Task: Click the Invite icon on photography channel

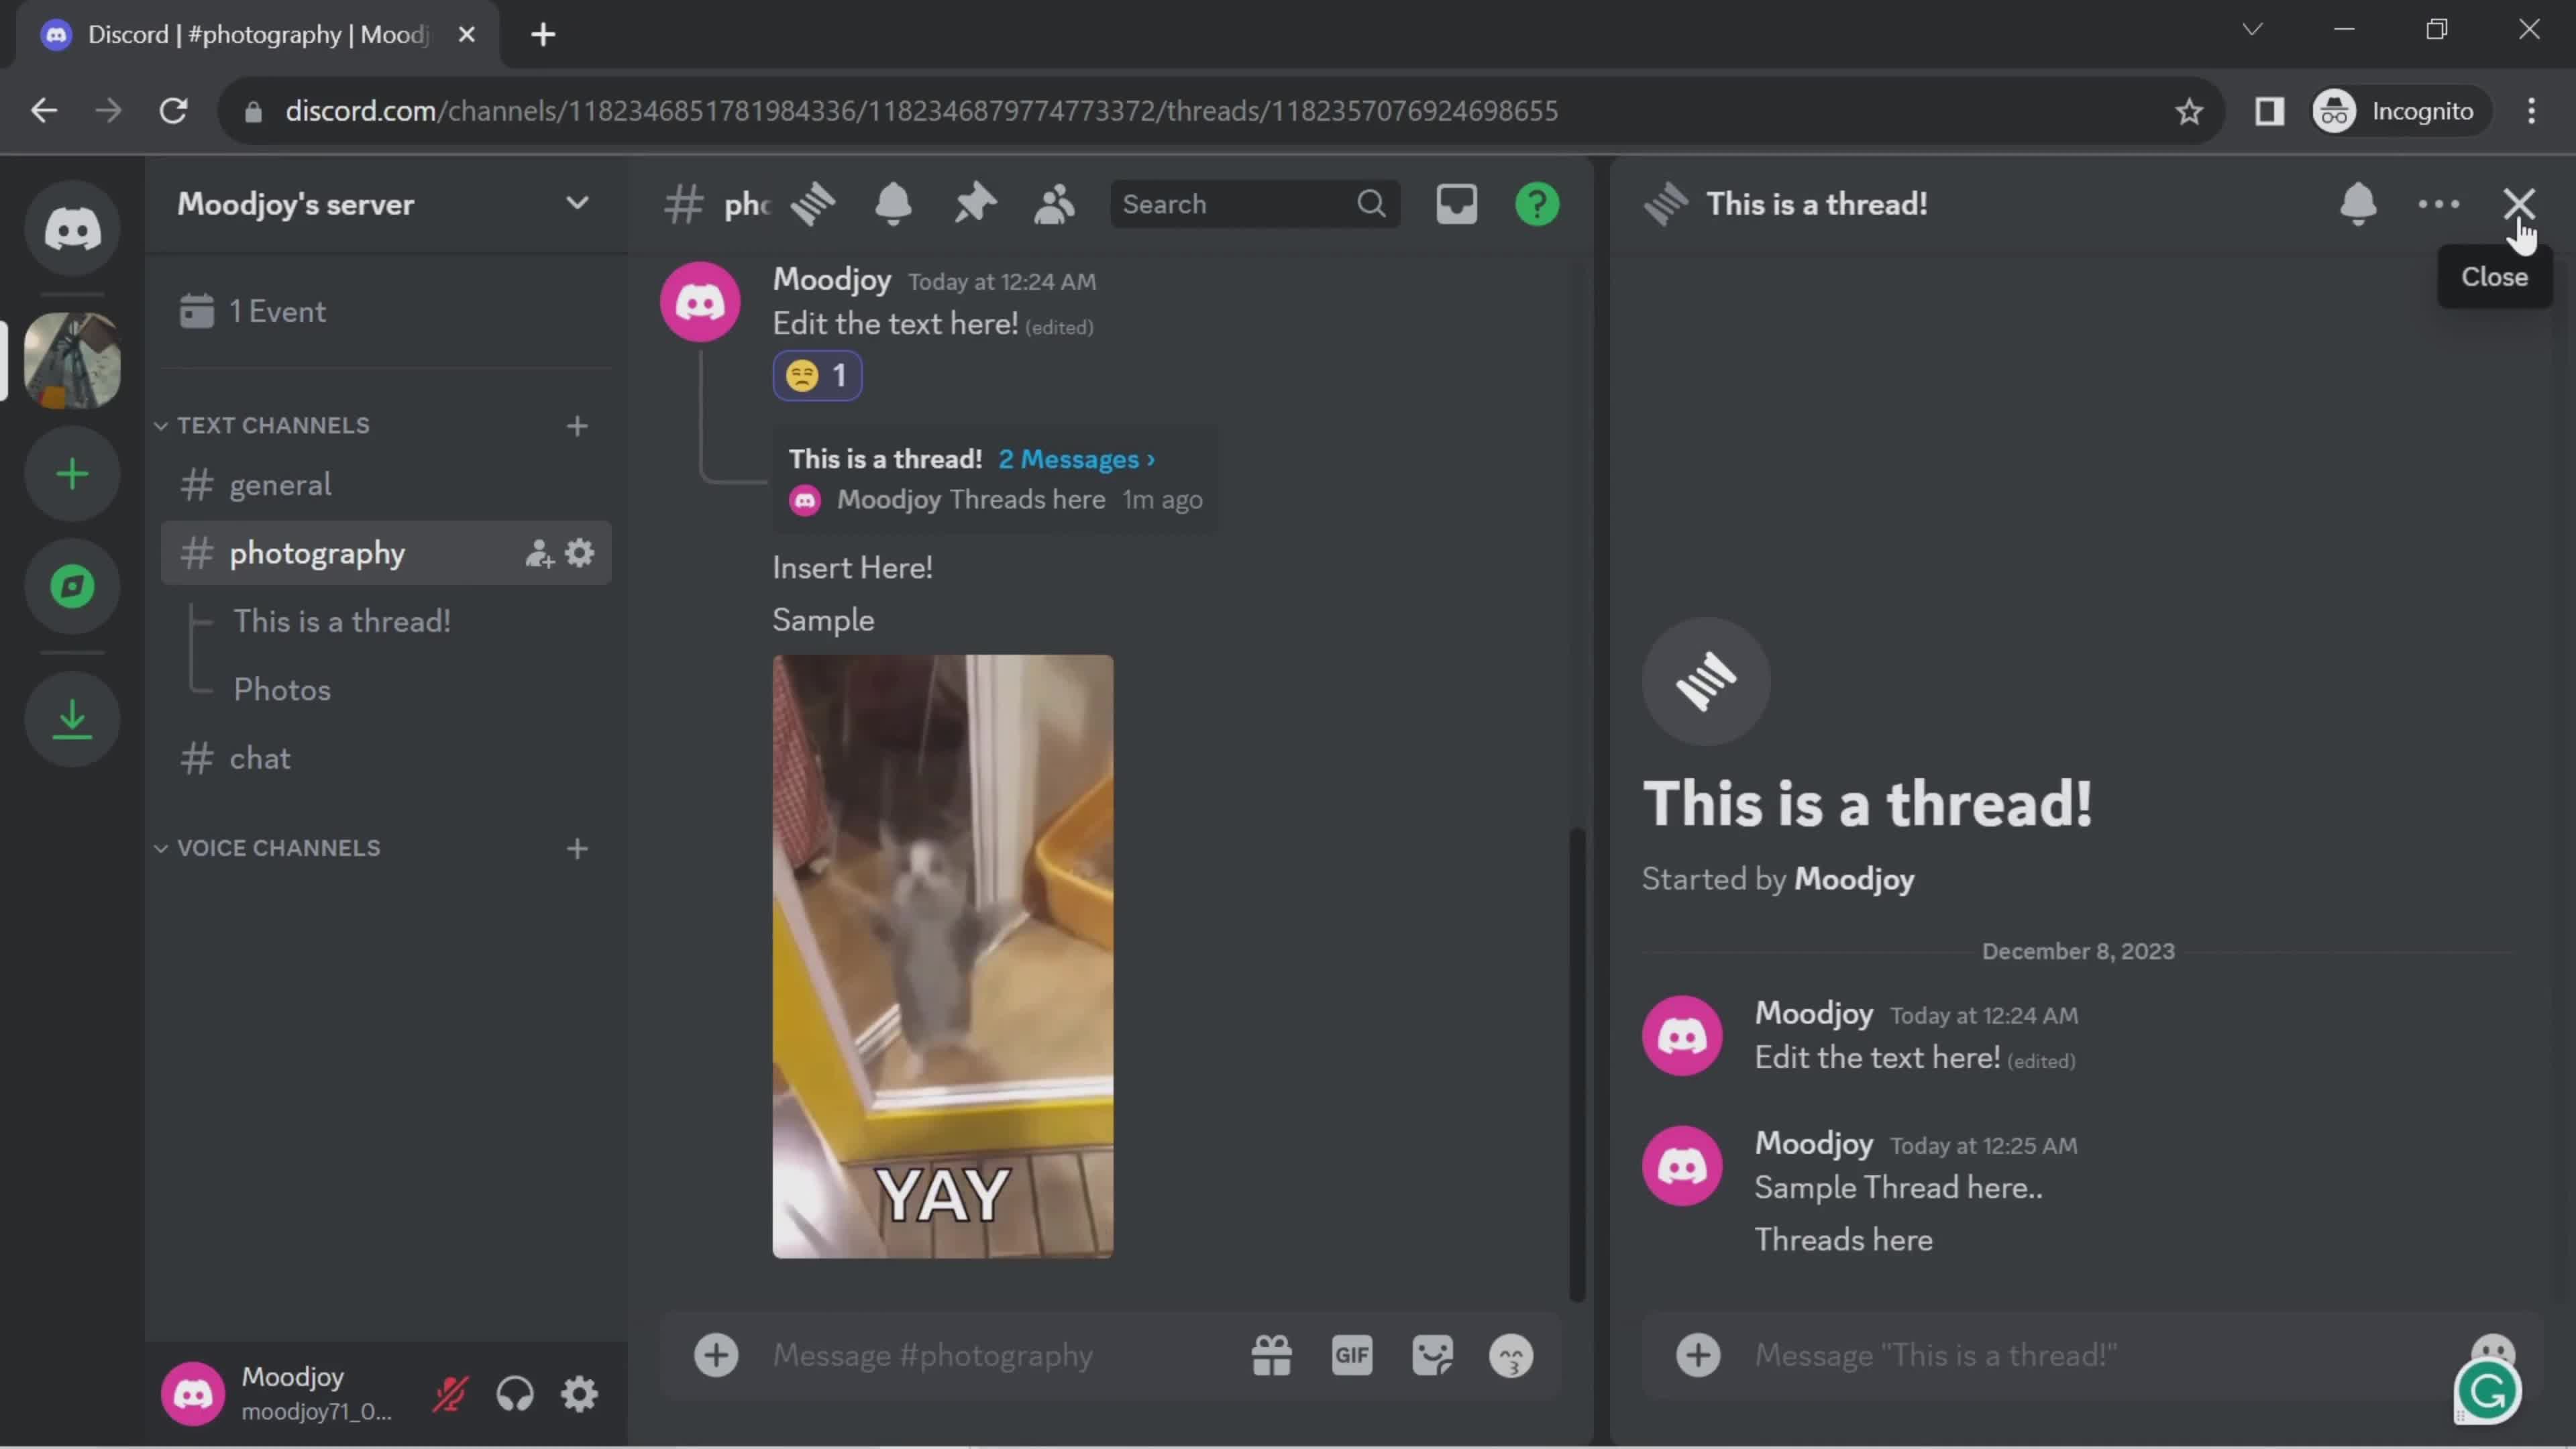Action: tap(539, 553)
